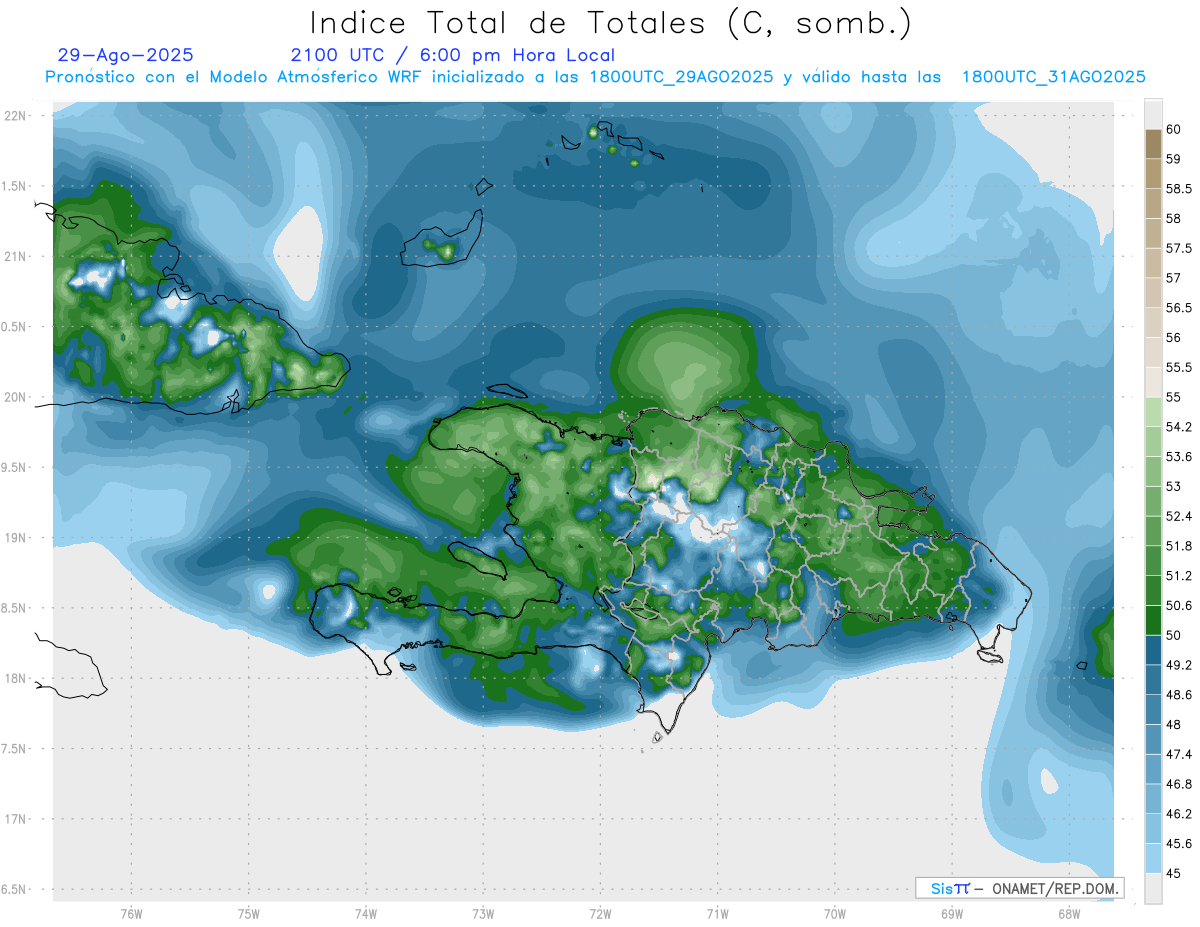Click the longitude label "68W"
This screenshot has width=1200, height=927.
[x=1068, y=913]
